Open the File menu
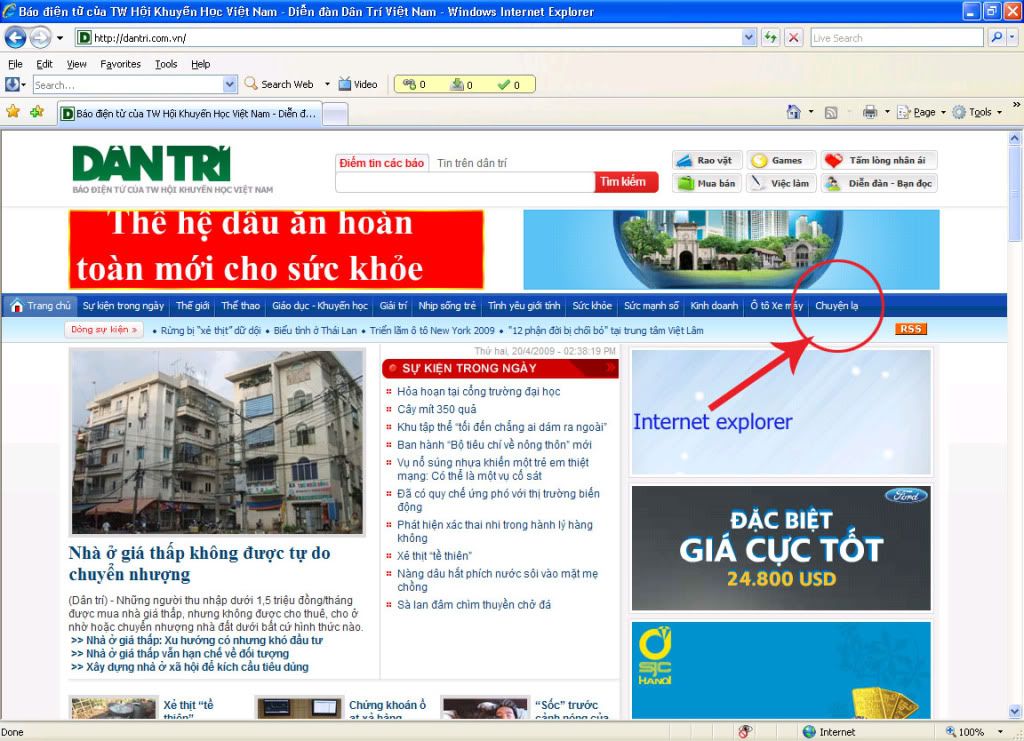The width and height of the screenshot is (1024, 741). tap(15, 64)
